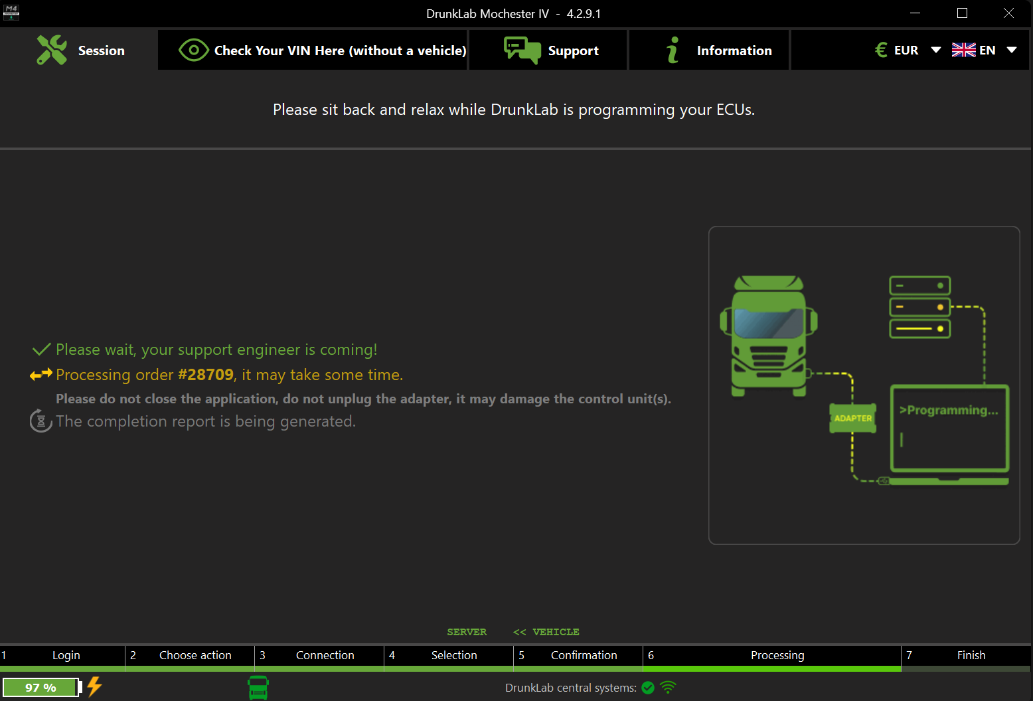Click the completion report pending clock indicator
Image resolution: width=1033 pixels, height=701 pixels.
[39, 421]
